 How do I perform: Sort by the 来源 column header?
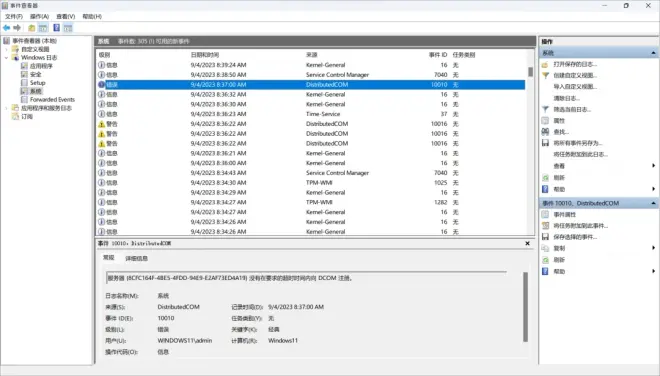pyautogui.click(x=311, y=55)
